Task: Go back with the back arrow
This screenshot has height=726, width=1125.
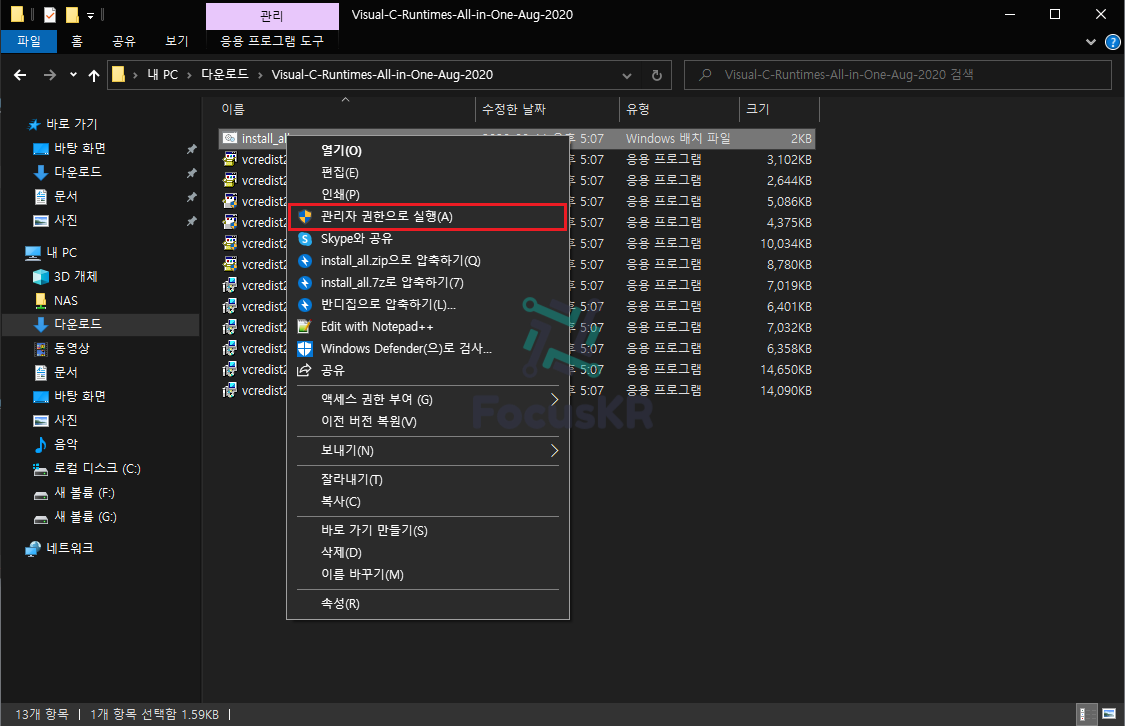Action: tap(20, 75)
